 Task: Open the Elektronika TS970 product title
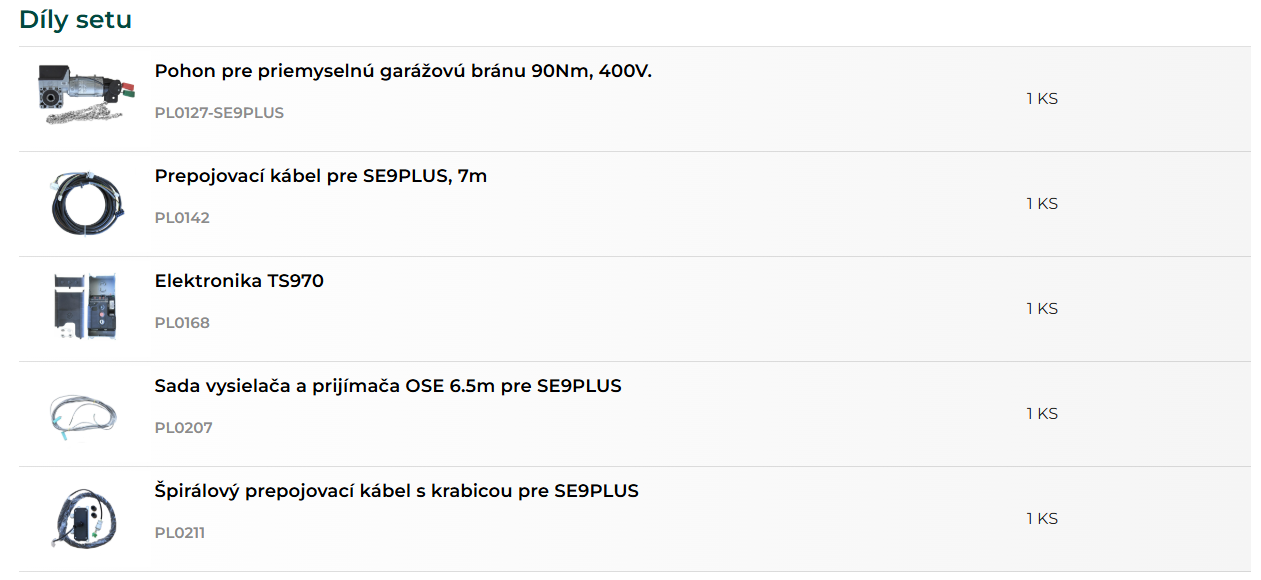(x=239, y=281)
